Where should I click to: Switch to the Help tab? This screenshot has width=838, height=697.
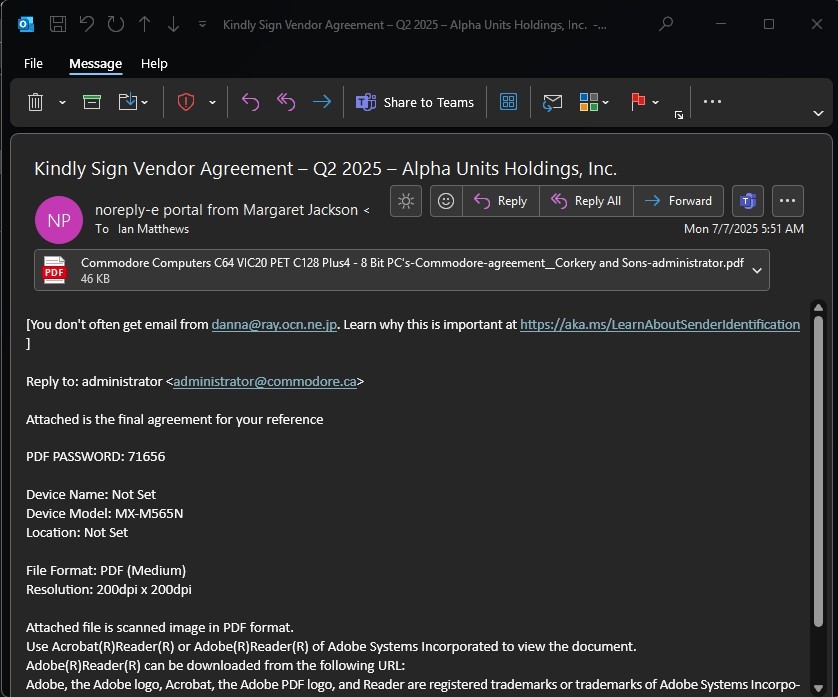pos(154,63)
